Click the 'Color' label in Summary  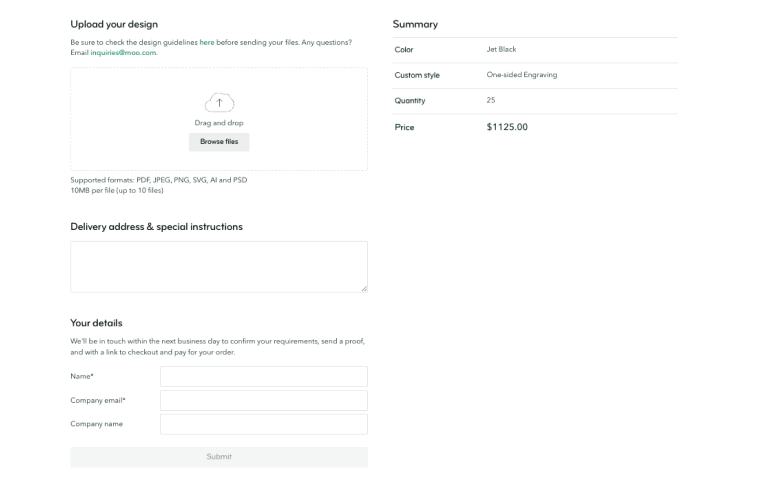[404, 49]
